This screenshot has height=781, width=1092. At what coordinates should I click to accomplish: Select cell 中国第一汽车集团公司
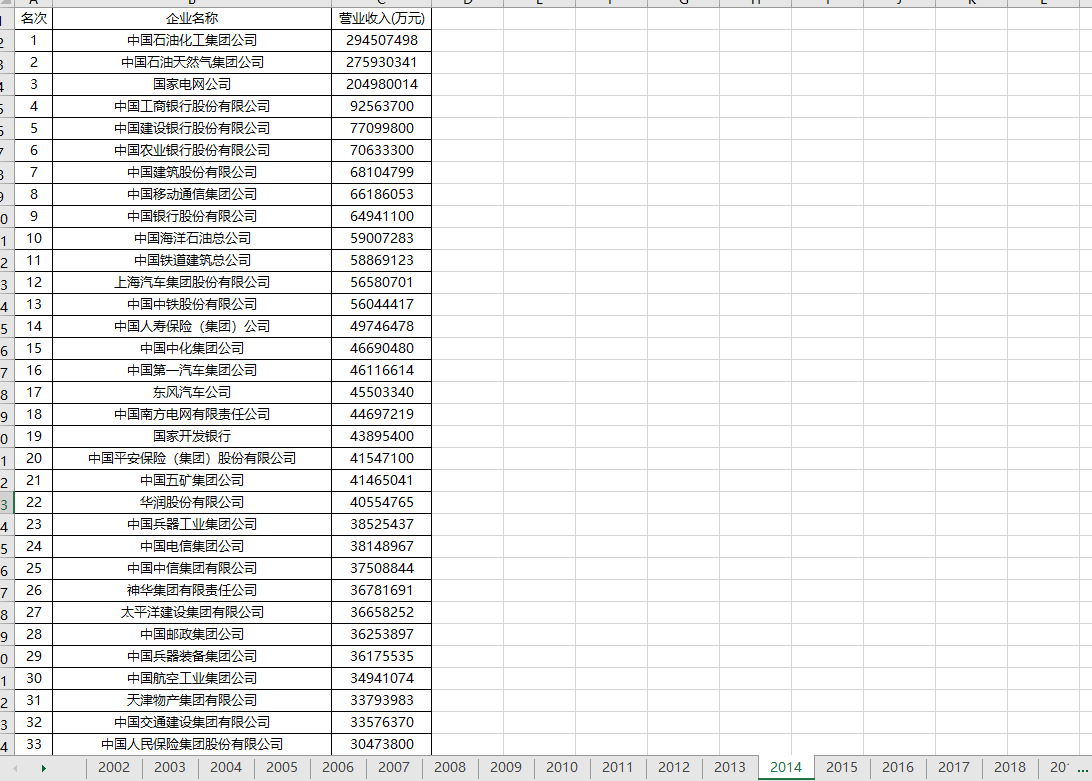(x=192, y=371)
